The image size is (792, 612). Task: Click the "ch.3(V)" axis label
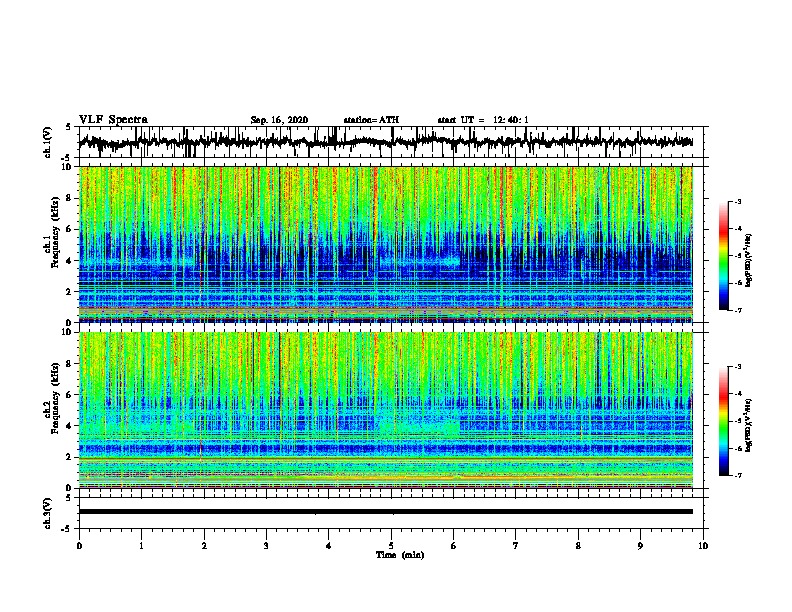tap(48, 513)
